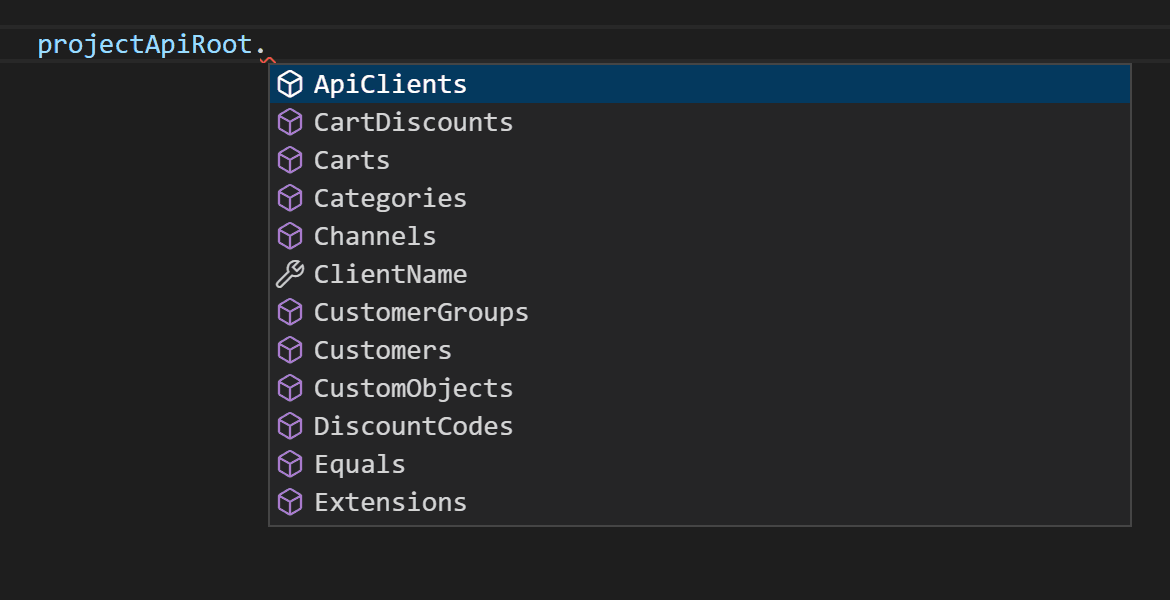Select the CustomerGroups suggestion entry
1170x600 pixels.
[421, 312]
